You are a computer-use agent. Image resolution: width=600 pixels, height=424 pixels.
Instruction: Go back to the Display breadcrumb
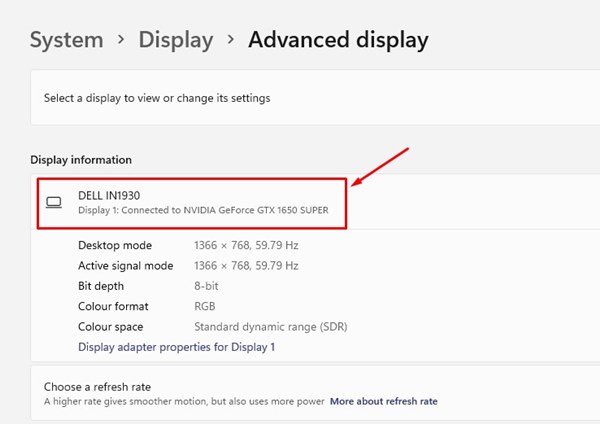[x=175, y=40]
